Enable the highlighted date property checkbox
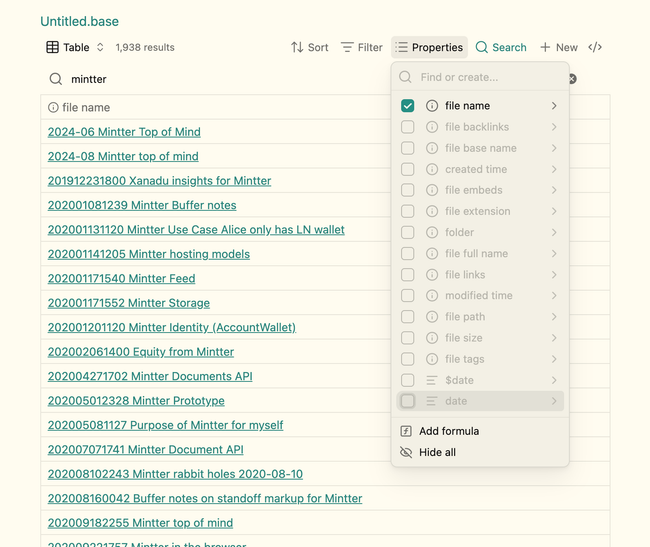Screen dimensions: 650x547 click(x=407, y=401)
